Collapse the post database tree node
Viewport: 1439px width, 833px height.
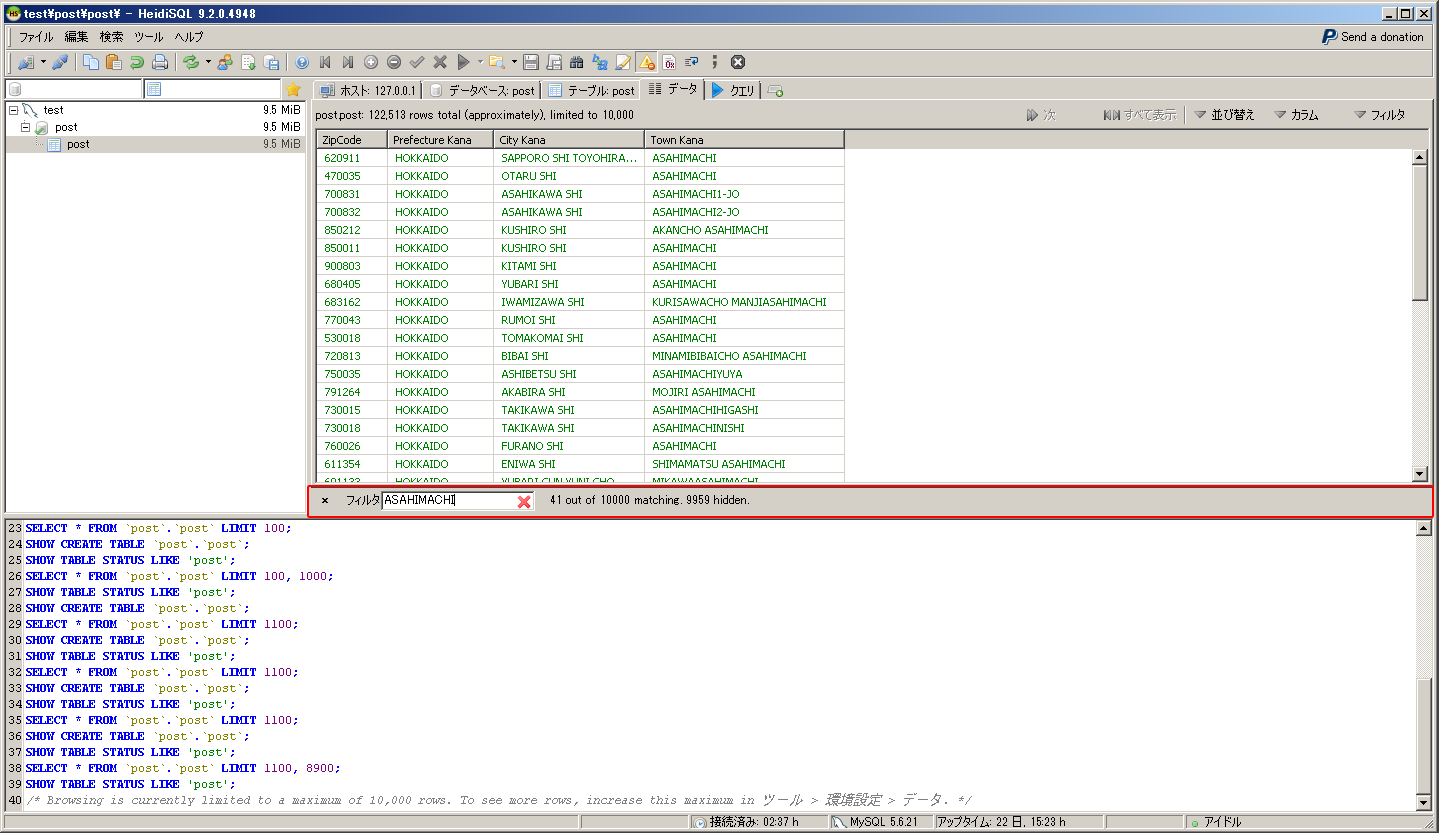coord(26,127)
